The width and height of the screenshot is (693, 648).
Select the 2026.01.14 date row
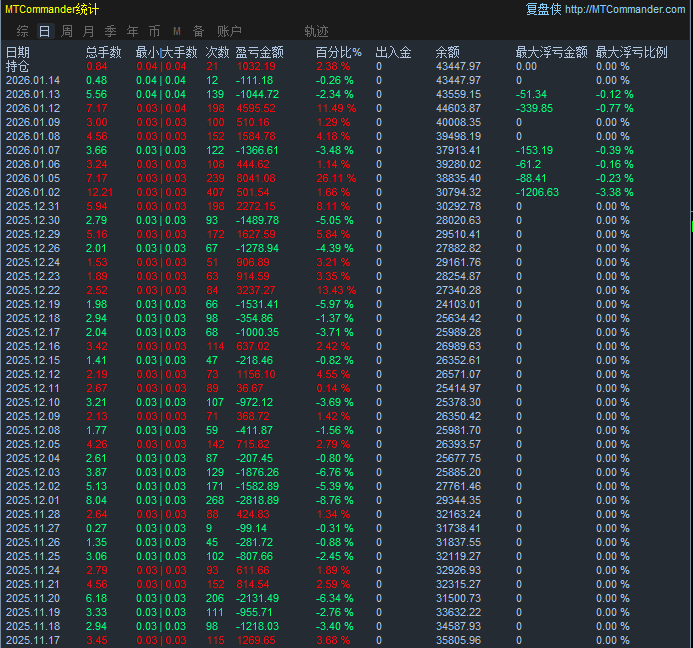point(33,80)
